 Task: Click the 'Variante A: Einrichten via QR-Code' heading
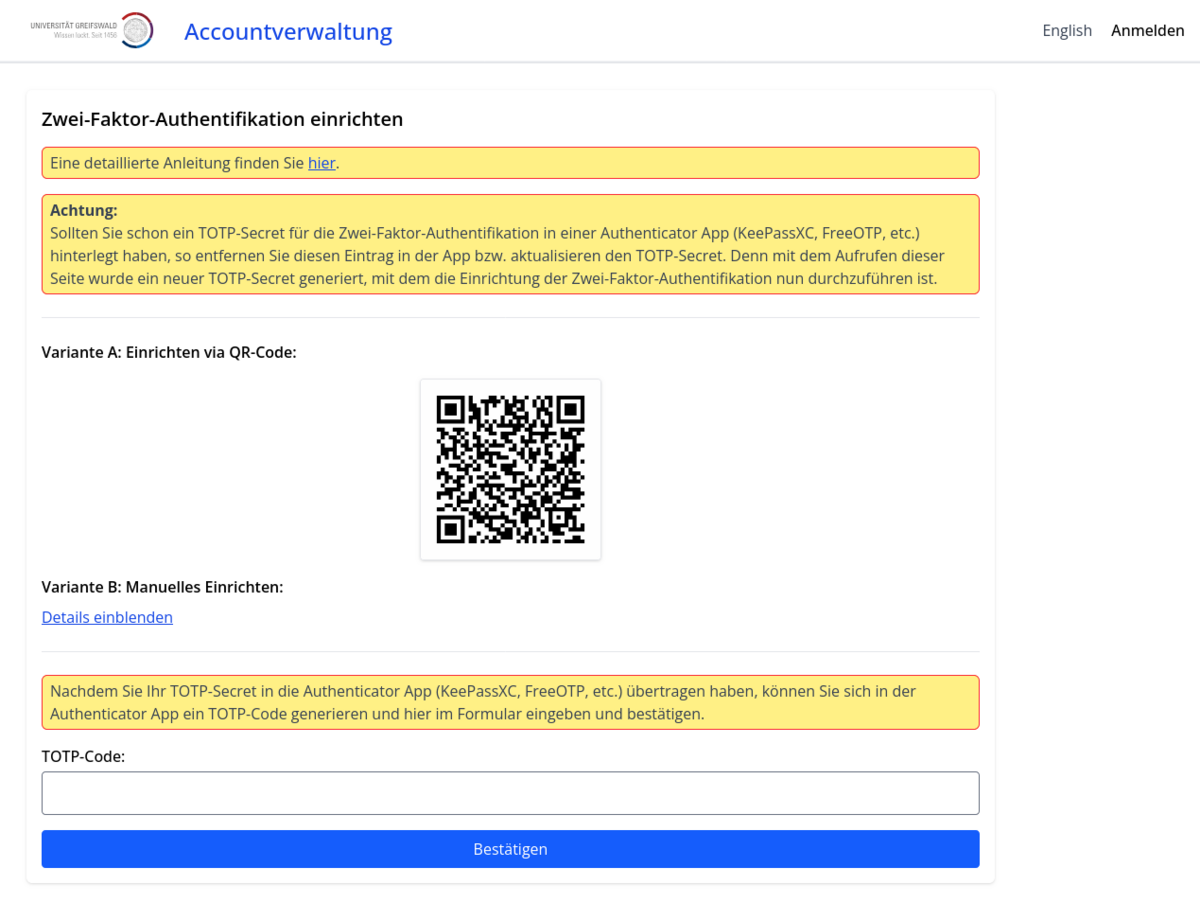[169, 352]
